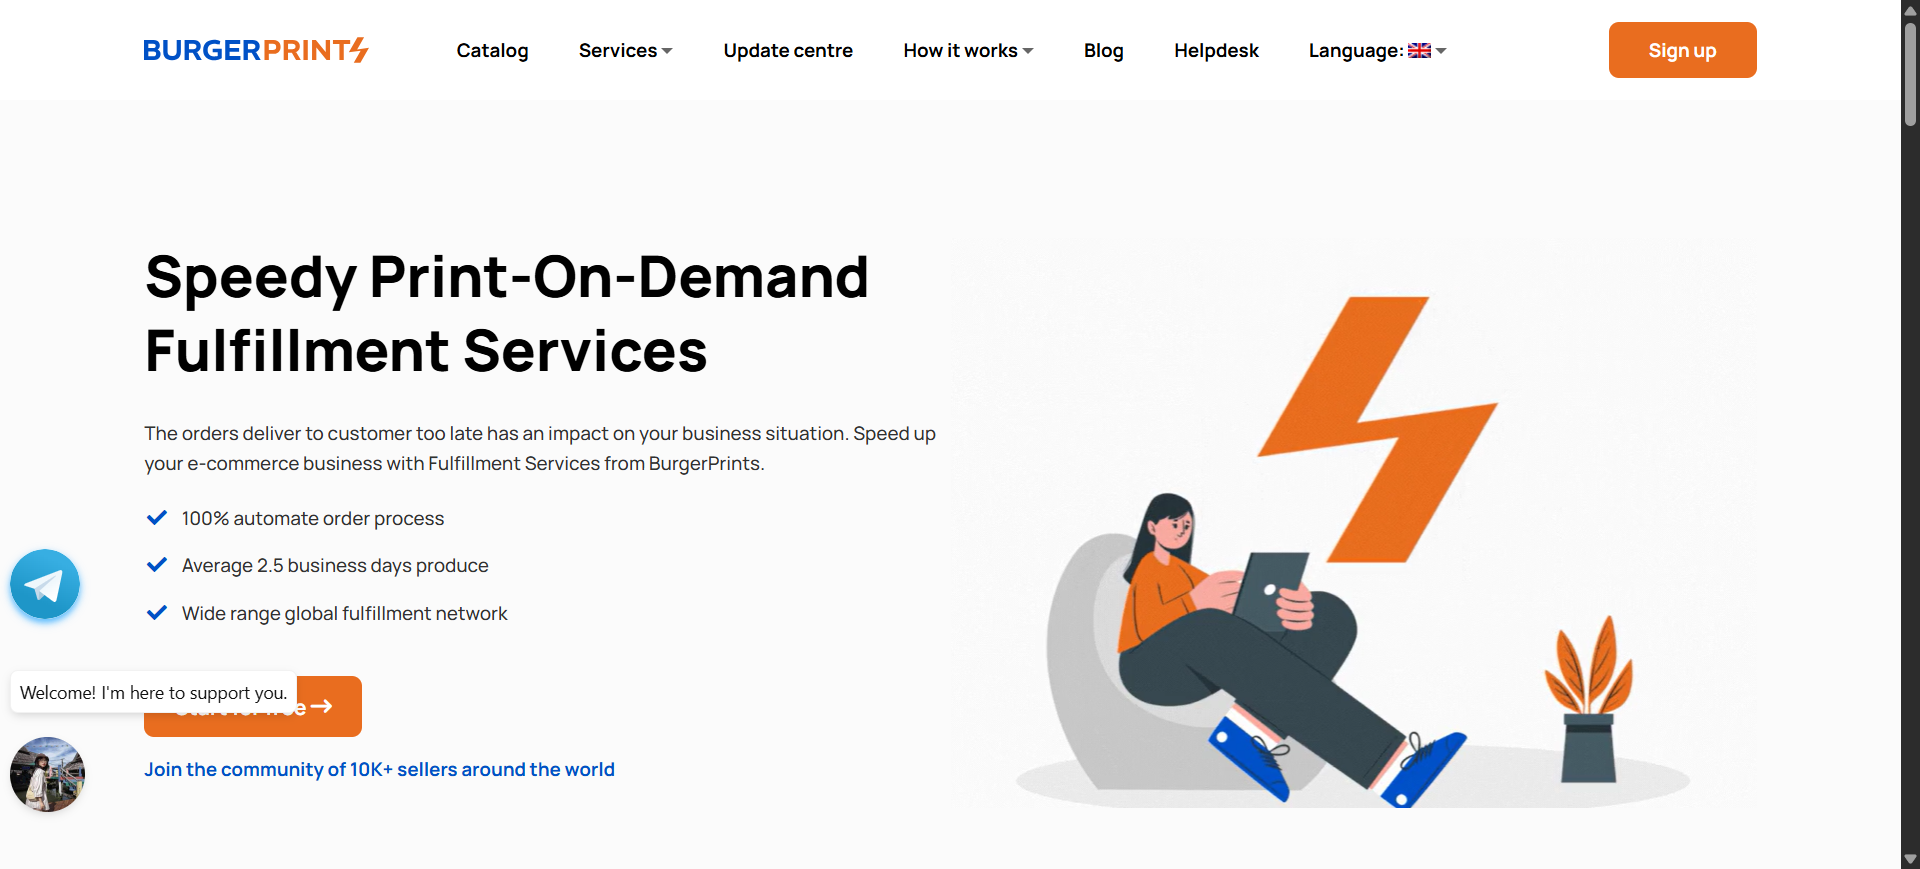This screenshot has width=1920, height=869.
Task: Click the checkmark beside Average 2.5 business days
Action: (x=157, y=565)
